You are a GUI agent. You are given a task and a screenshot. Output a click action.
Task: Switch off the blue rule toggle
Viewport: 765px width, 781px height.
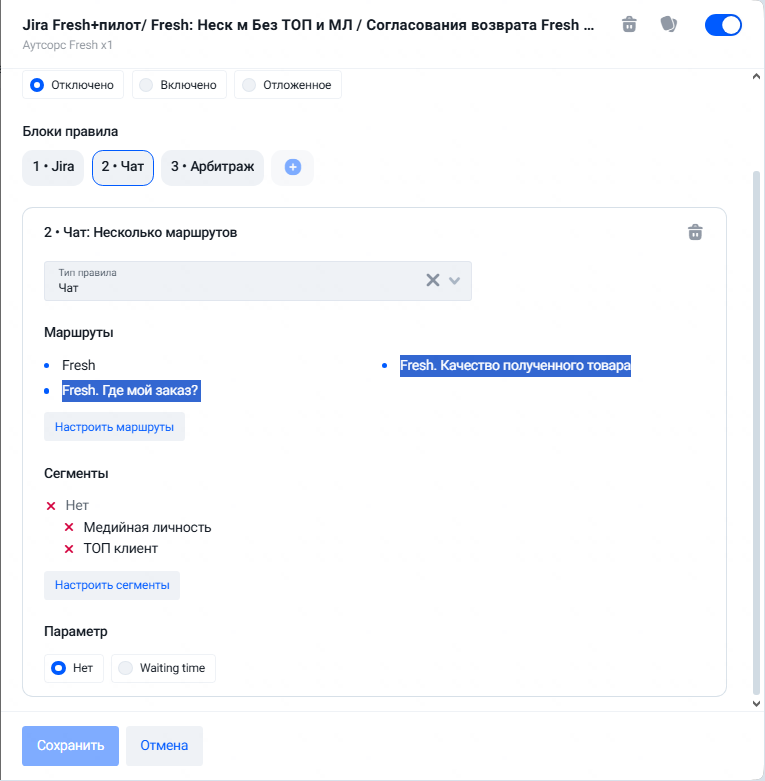pos(723,25)
